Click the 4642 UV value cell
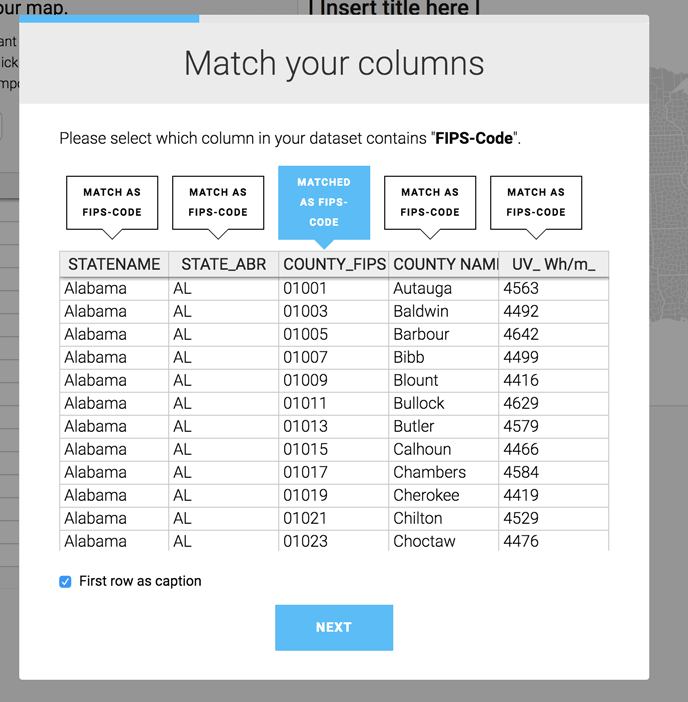This screenshot has width=688, height=702. click(554, 334)
